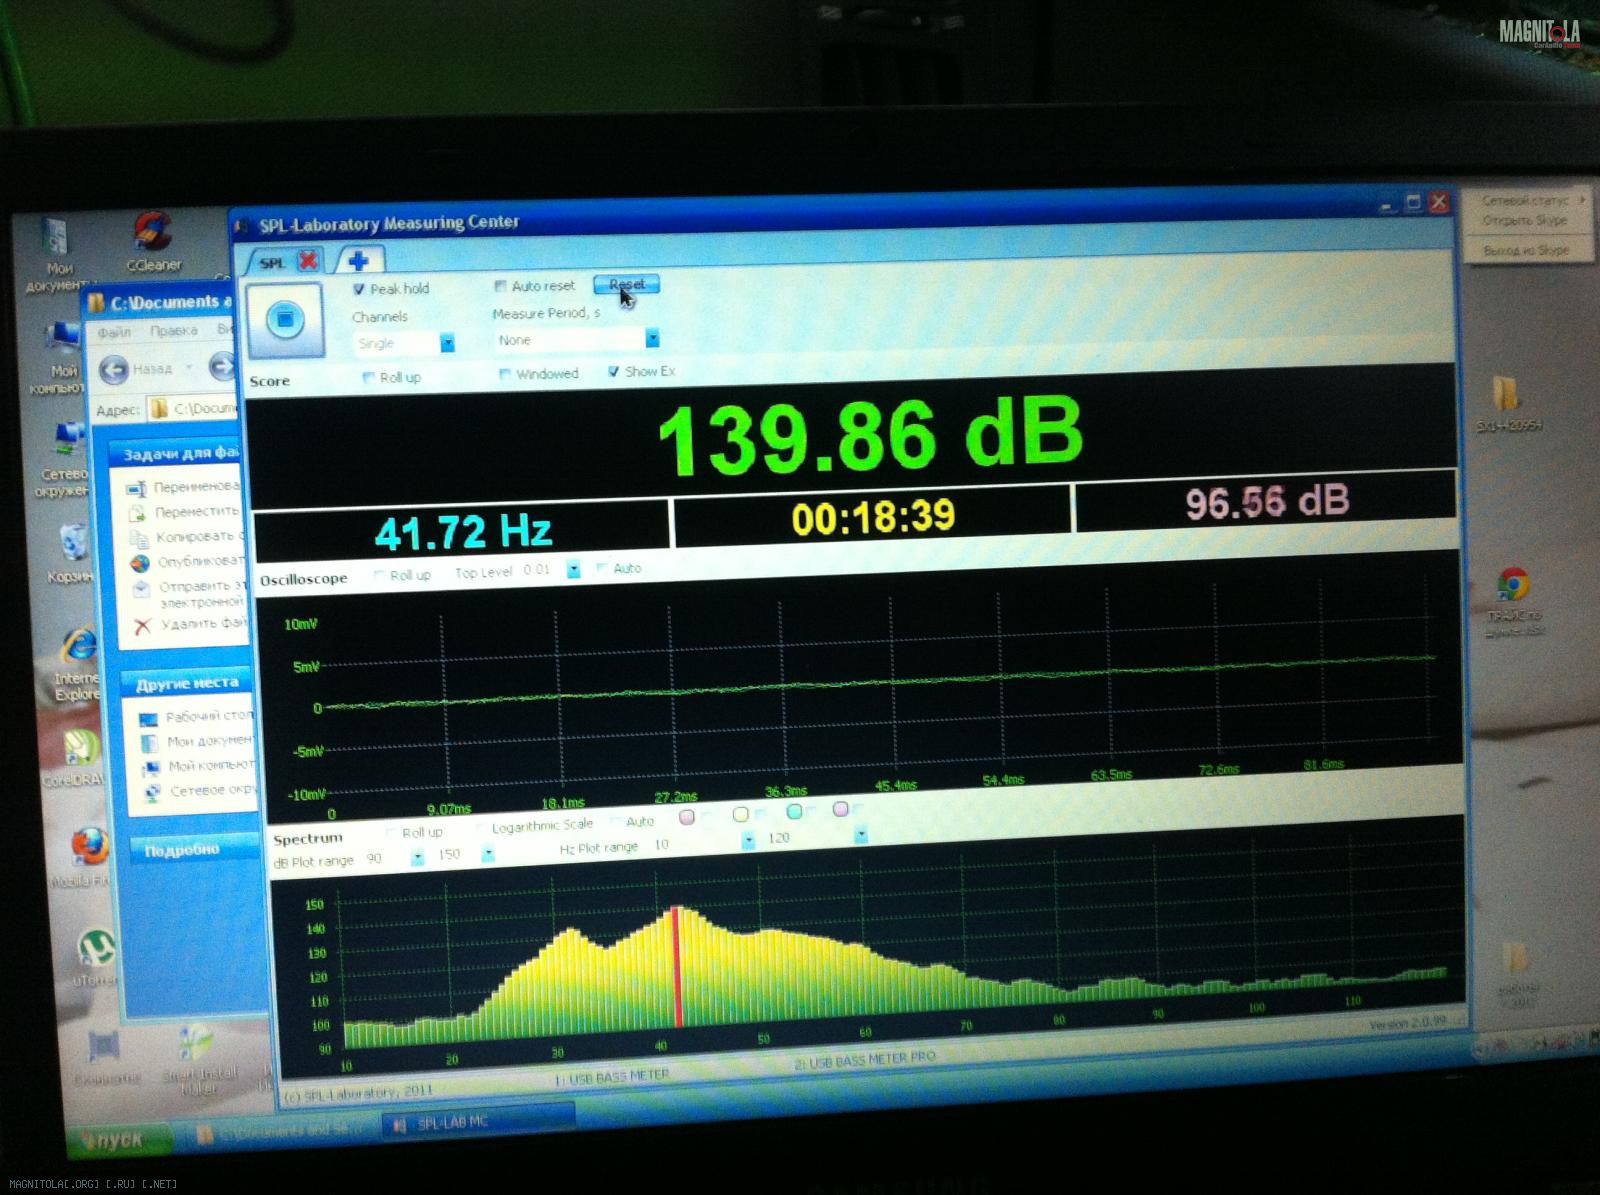This screenshot has height=1195, width=1600.
Task: Enable the Auto reset checkbox
Action: 501,286
